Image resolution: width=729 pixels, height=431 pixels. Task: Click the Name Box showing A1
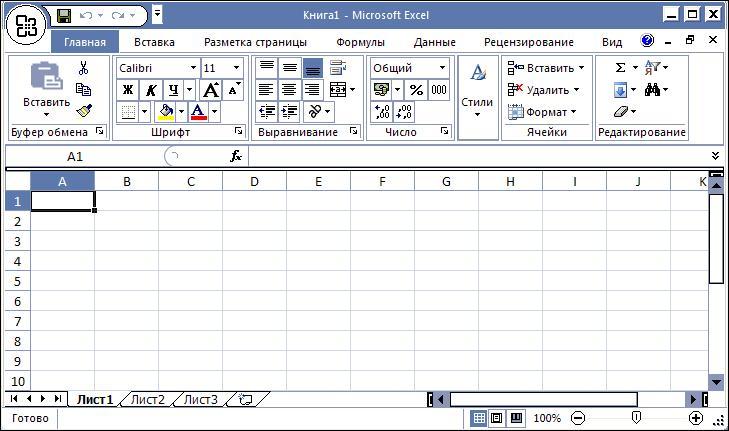(75, 156)
